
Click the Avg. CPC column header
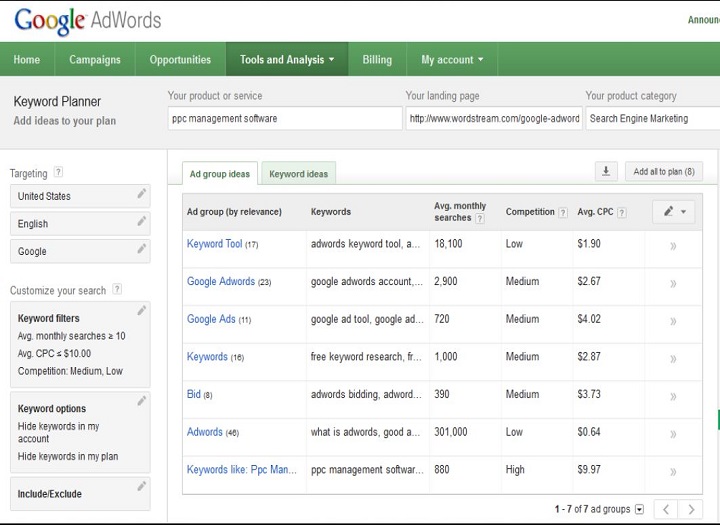pyautogui.click(x=595, y=212)
